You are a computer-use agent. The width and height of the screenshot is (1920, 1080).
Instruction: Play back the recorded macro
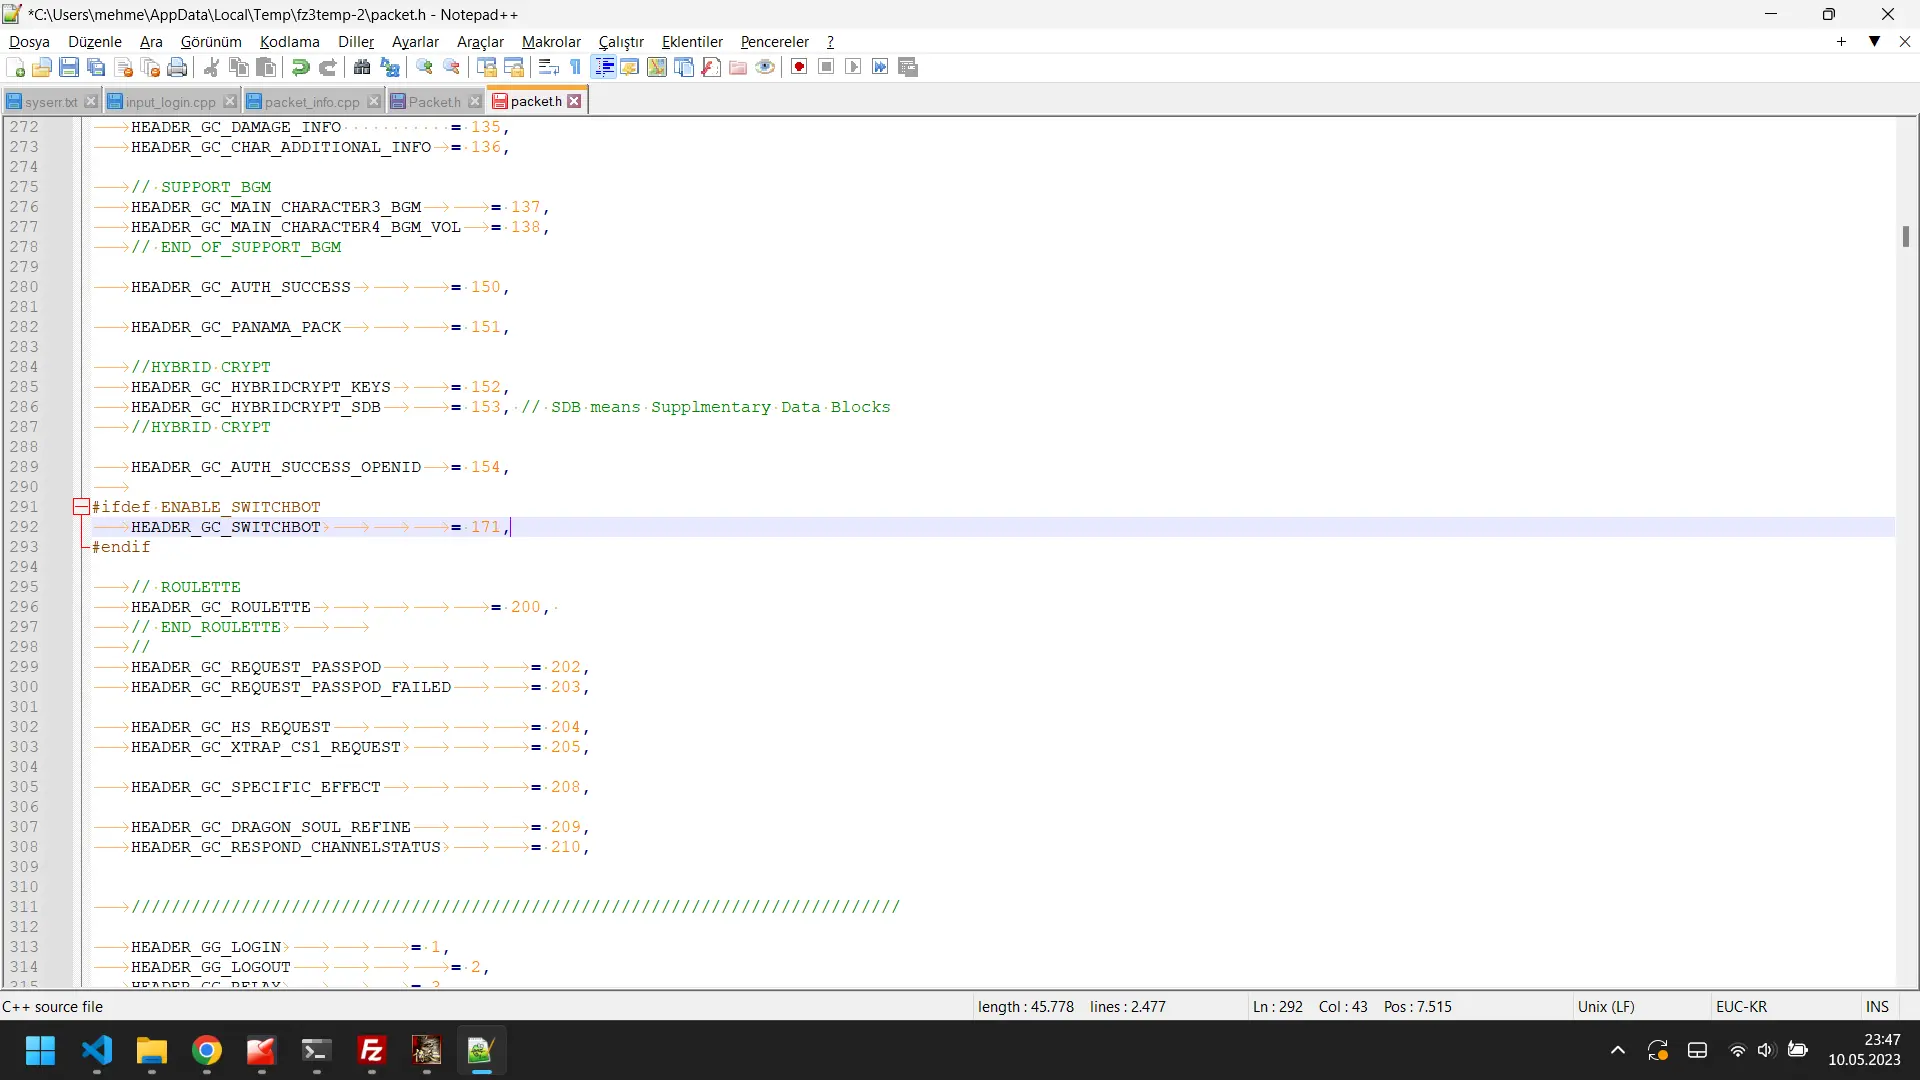853,67
